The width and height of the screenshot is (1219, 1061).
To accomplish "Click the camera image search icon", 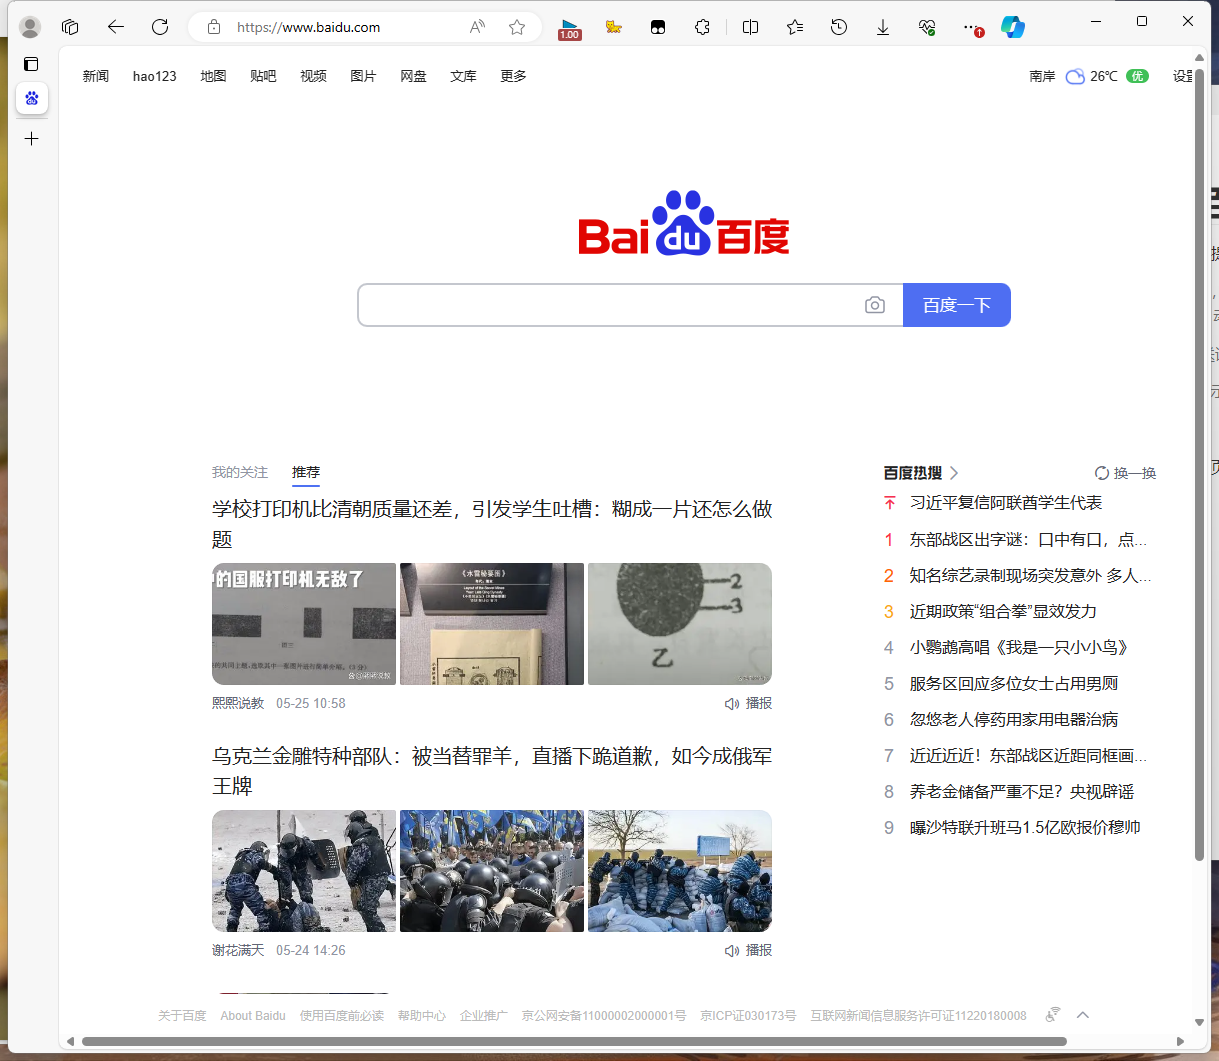I will click(x=875, y=305).
